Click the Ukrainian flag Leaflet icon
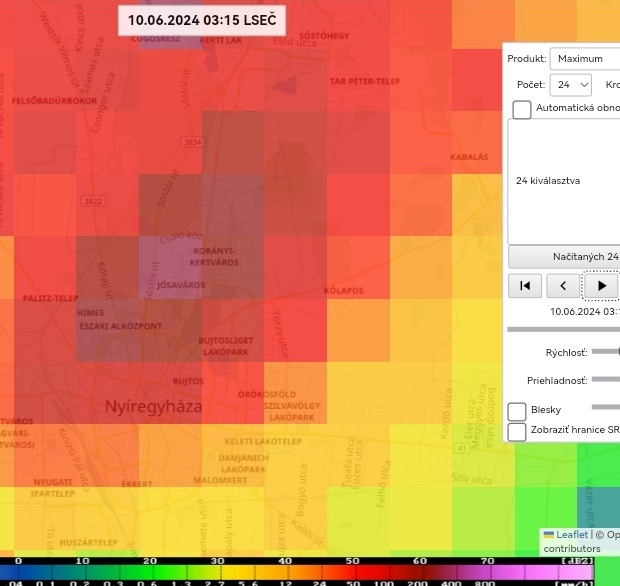This screenshot has height=586, width=620. pyautogui.click(x=549, y=535)
